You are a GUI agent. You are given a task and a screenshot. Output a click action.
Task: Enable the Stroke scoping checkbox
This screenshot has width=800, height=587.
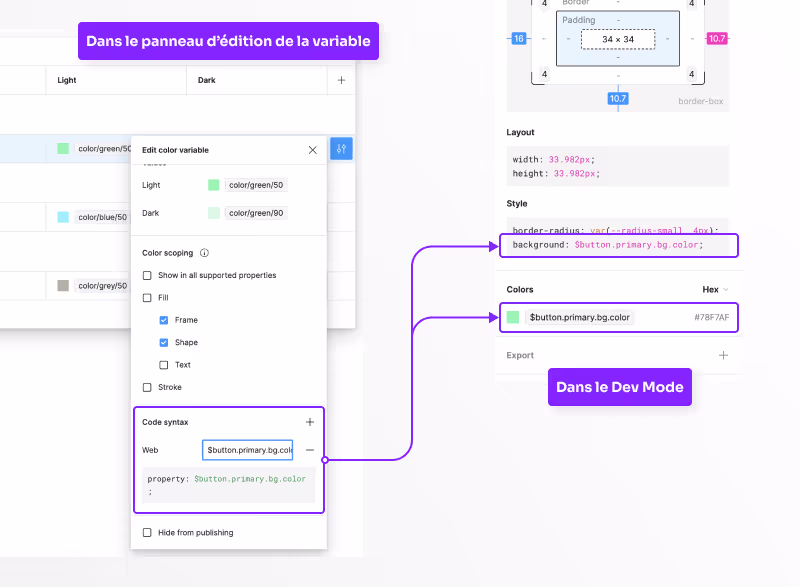click(147, 388)
